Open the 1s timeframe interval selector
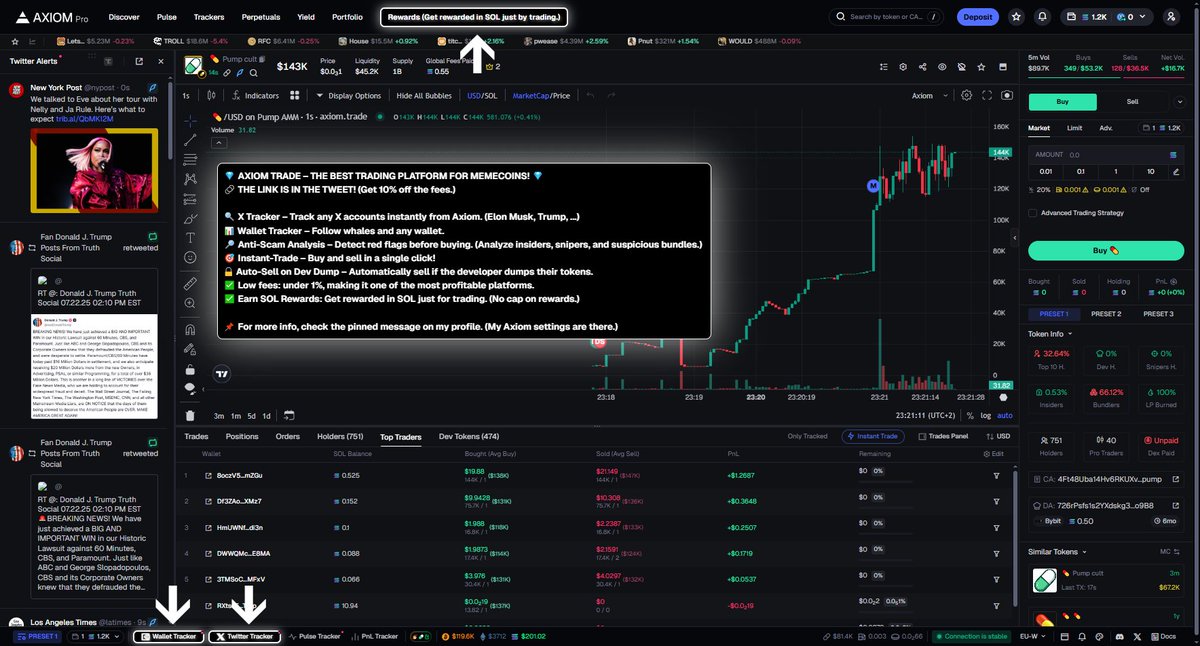This screenshot has width=1200, height=646. click(186, 96)
